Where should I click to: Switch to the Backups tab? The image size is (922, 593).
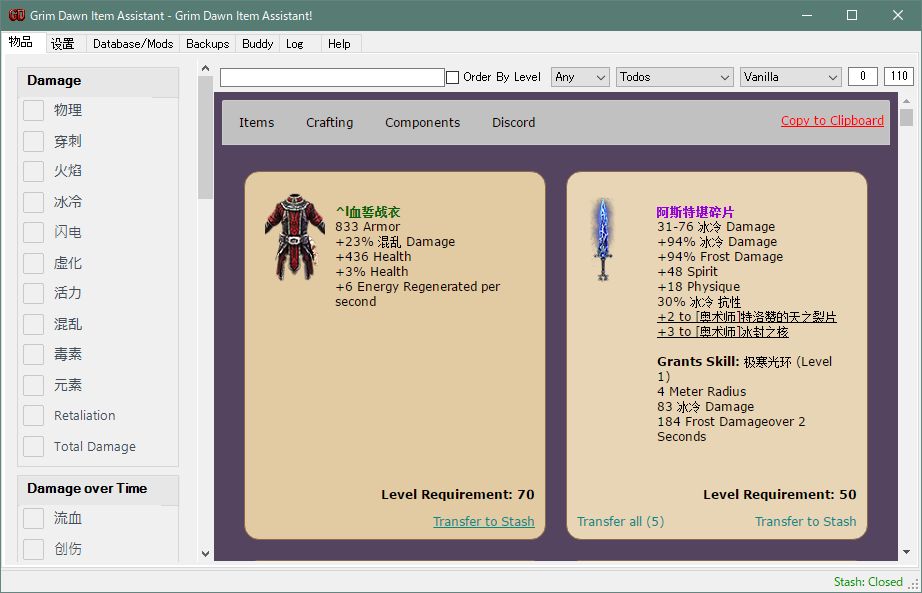pyautogui.click(x=208, y=44)
